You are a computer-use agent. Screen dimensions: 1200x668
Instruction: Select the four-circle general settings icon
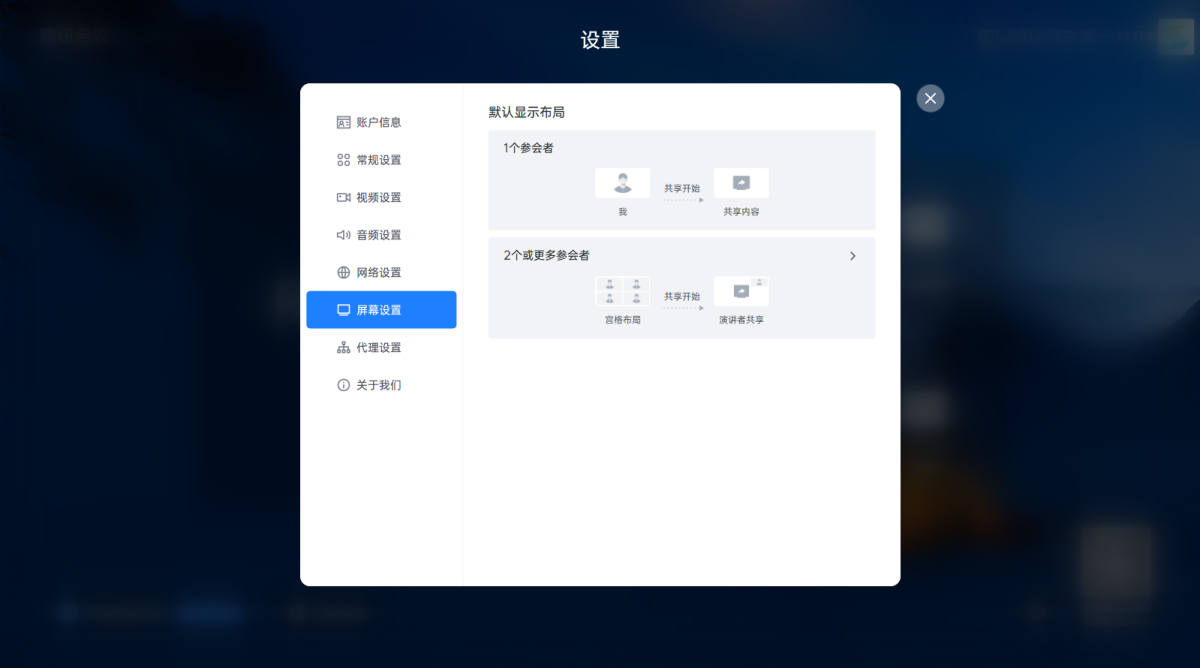343,160
